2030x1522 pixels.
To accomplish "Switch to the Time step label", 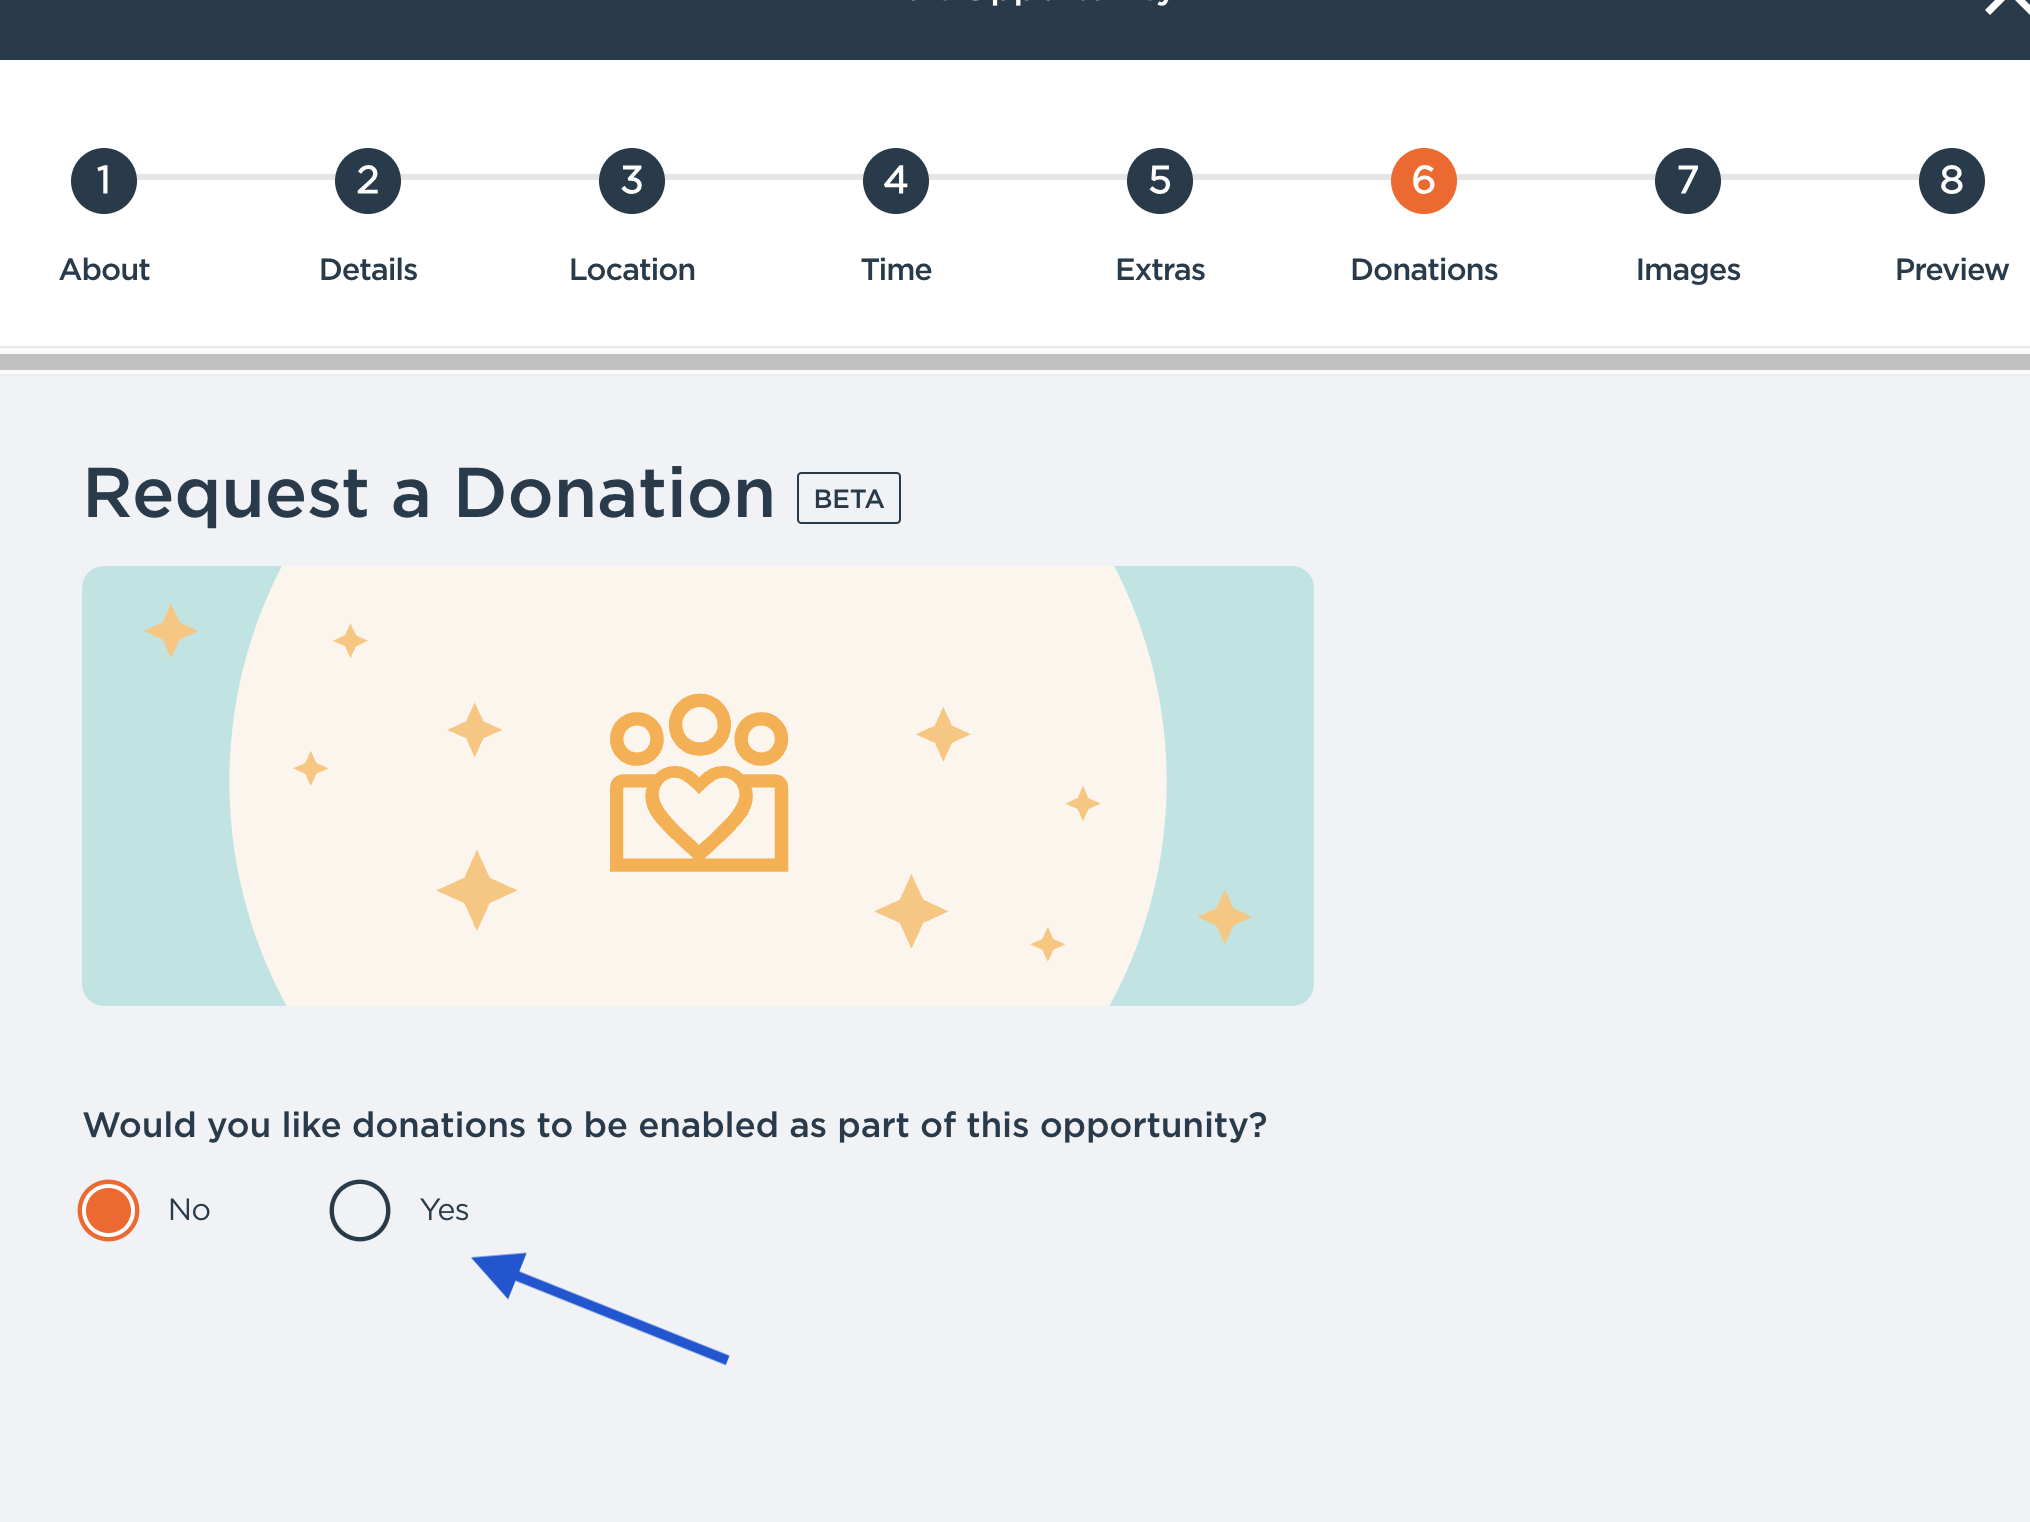I will [896, 270].
